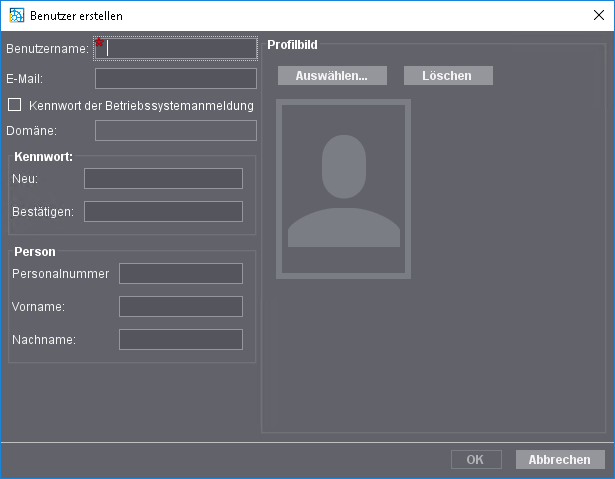Focus the Benutzername input field
Image resolution: width=615 pixels, height=479 pixels.
click(178, 49)
